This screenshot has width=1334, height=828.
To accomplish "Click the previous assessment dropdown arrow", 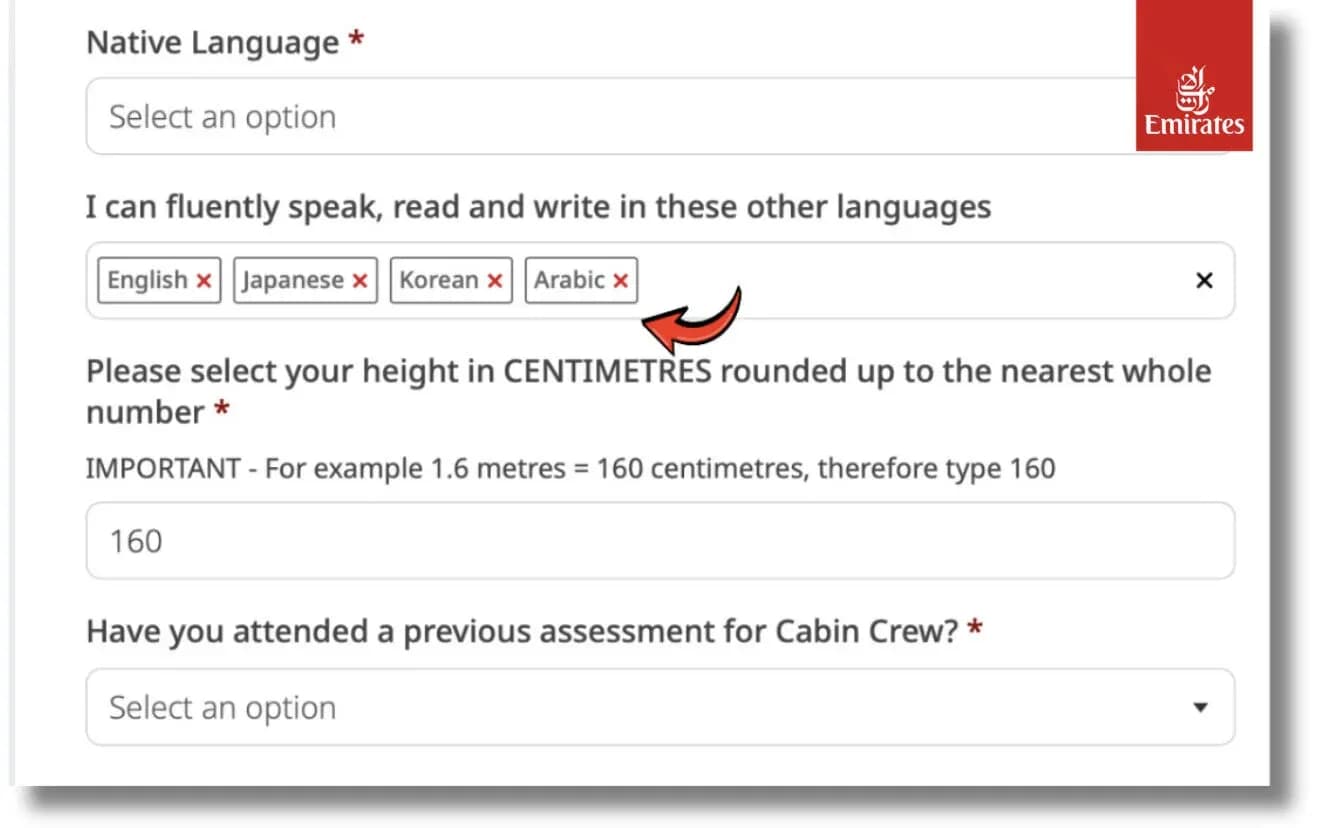I will pyautogui.click(x=1201, y=708).
